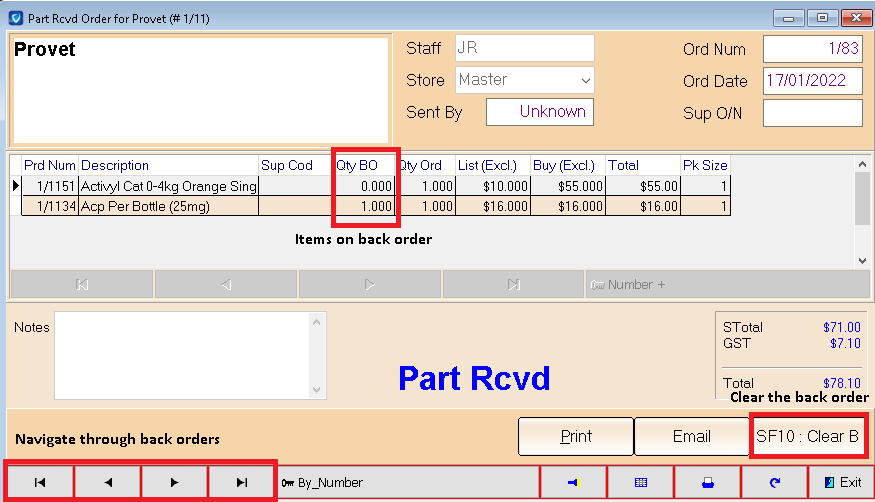The width and height of the screenshot is (875, 502).
Task: Click disabled grid first-record button
Action: point(81,284)
